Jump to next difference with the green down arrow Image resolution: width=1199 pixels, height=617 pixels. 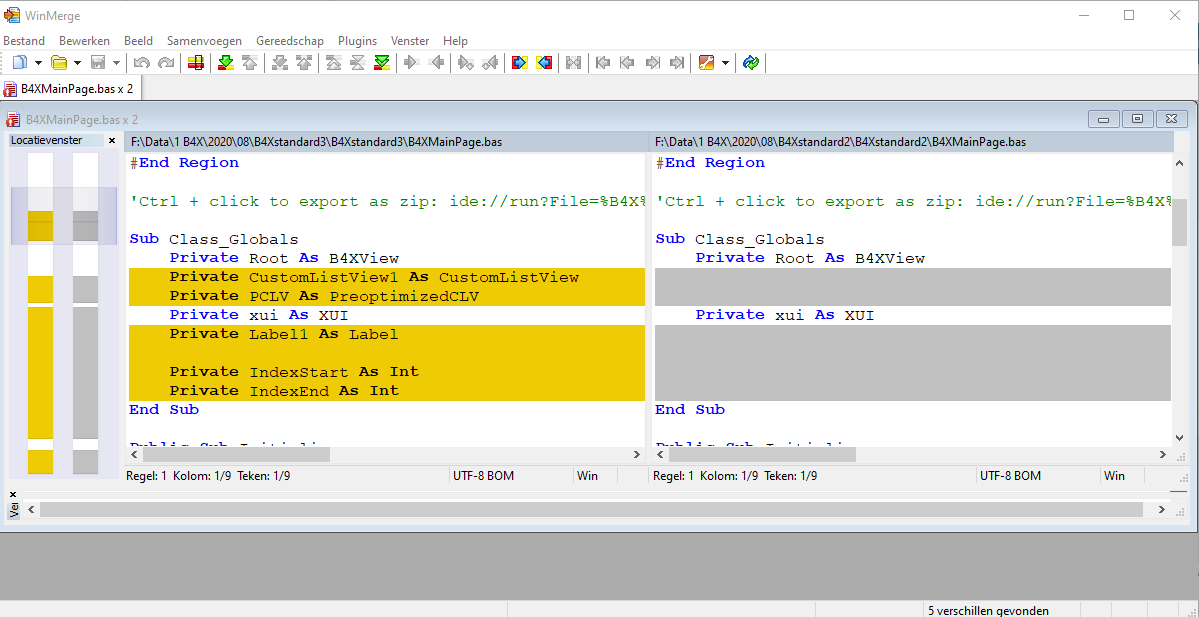click(226, 63)
